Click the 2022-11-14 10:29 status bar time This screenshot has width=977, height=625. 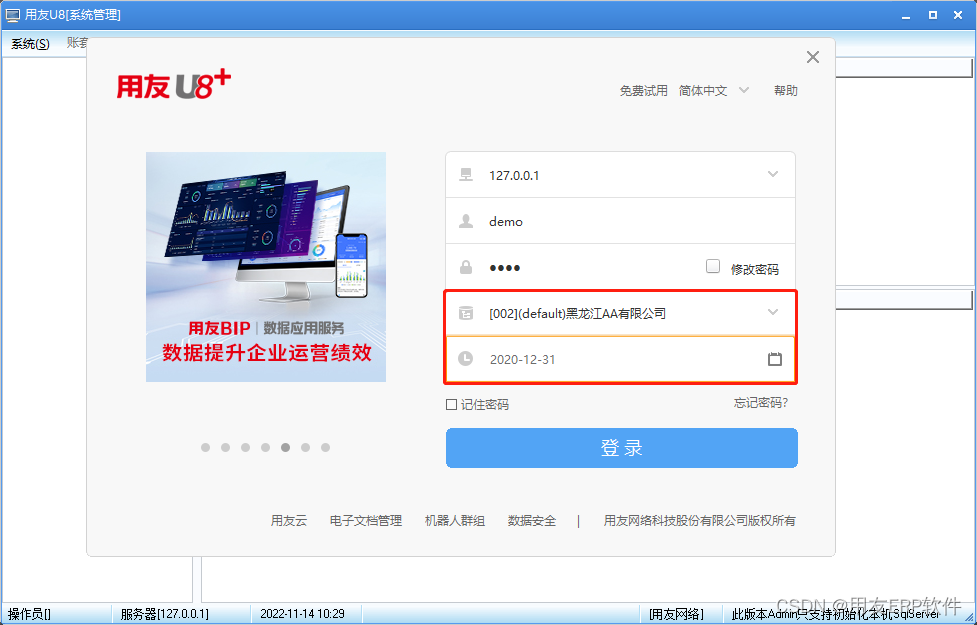click(302, 614)
